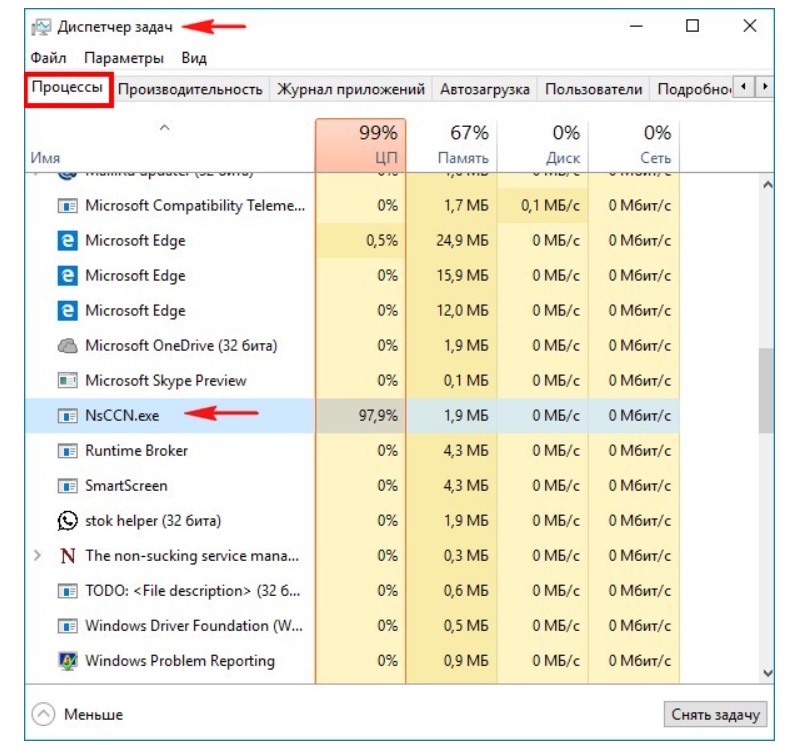Viewport: 802px width, 747px height.
Task: Open the Файл menu
Action: (48, 58)
